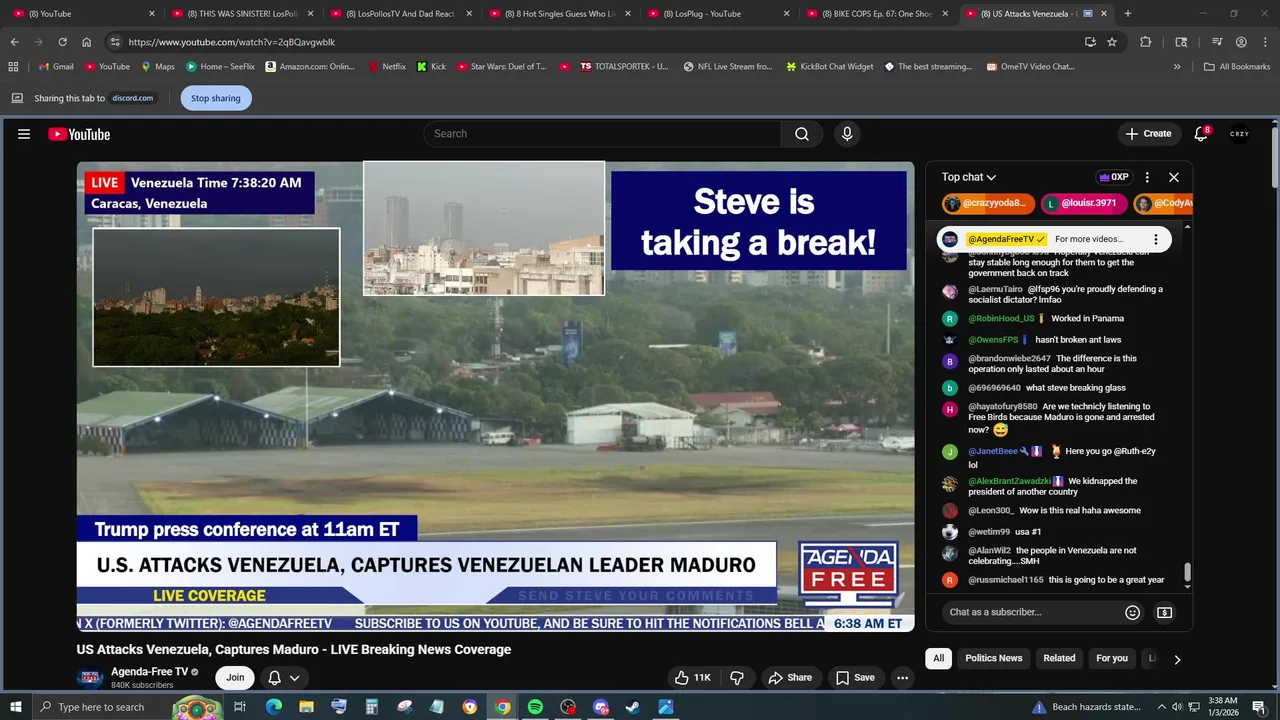Join the Agenda-Free TV channel
Image resolution: width=1280 pixels, height=720 pixels.
click(x=235, y=677)
